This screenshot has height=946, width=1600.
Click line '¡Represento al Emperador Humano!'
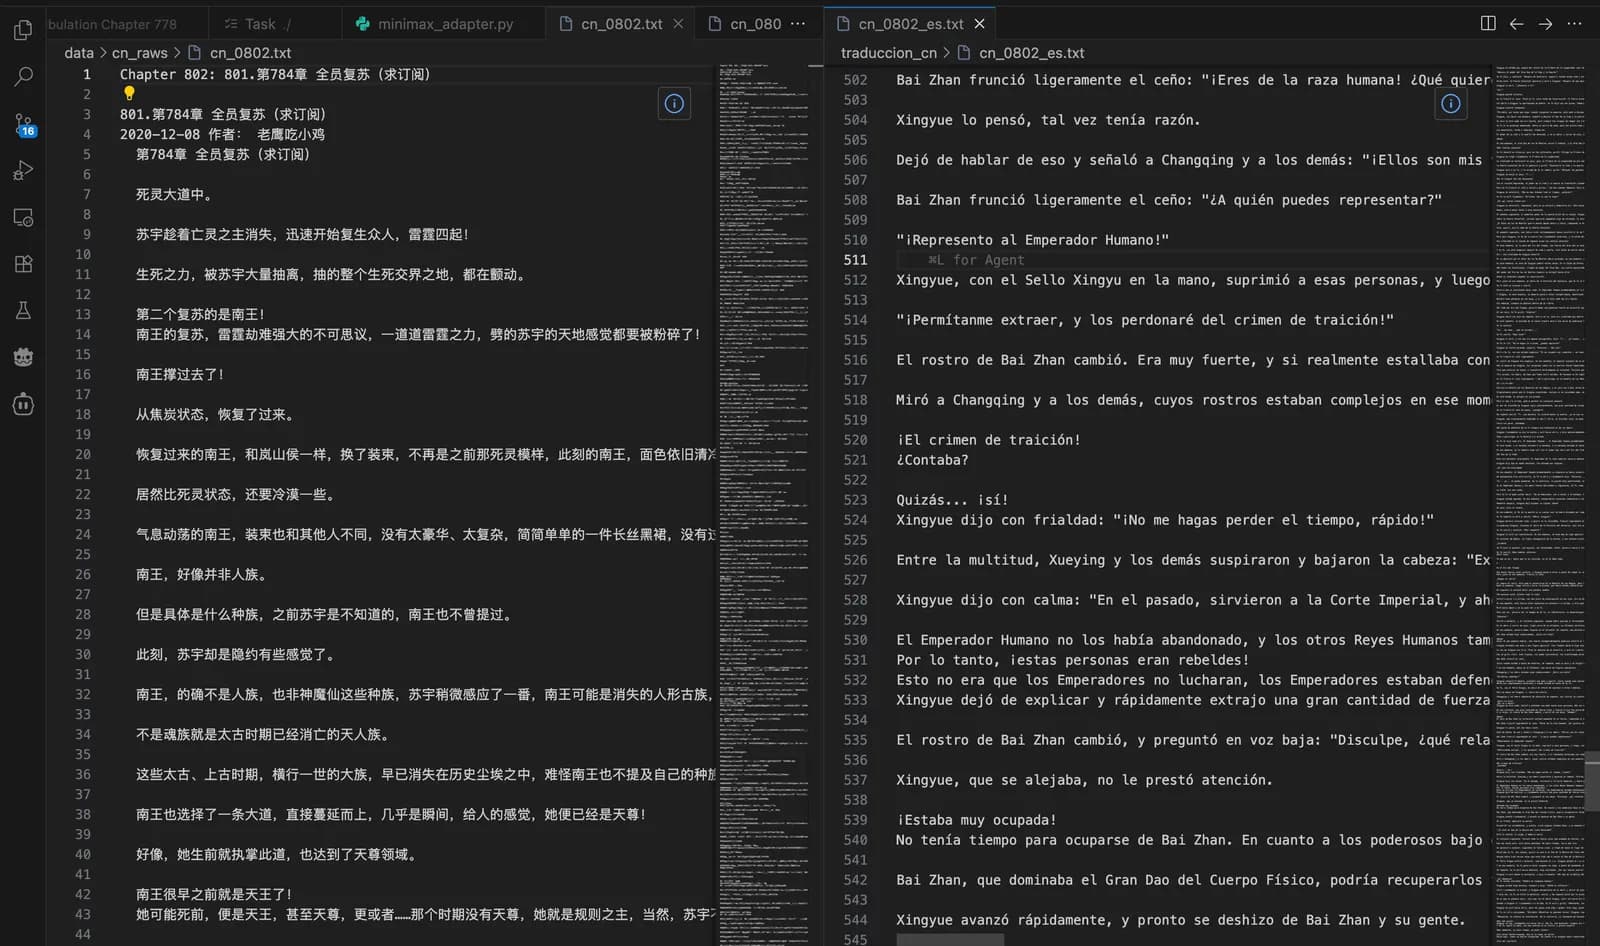(x=1032, y=240)
